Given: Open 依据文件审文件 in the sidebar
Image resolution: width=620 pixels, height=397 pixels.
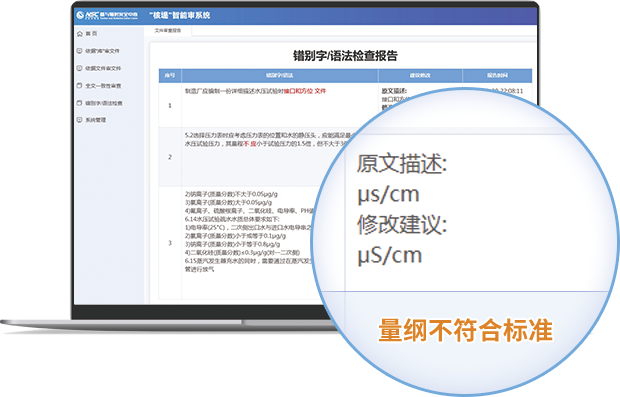Looking at the screenshot, I should [x=103, y=68].
